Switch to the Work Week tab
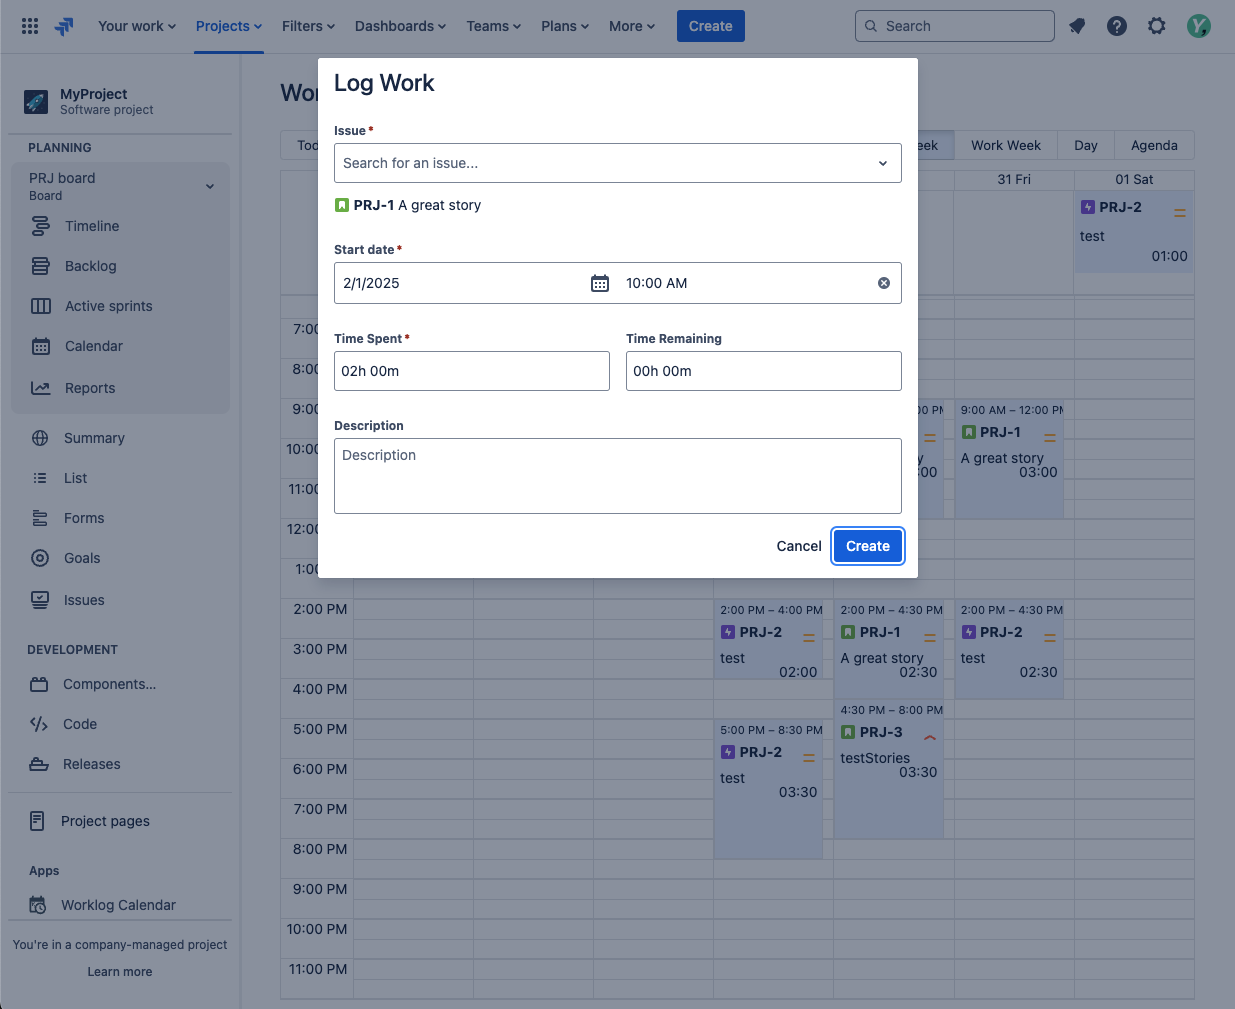 (x=1005, y=145)
